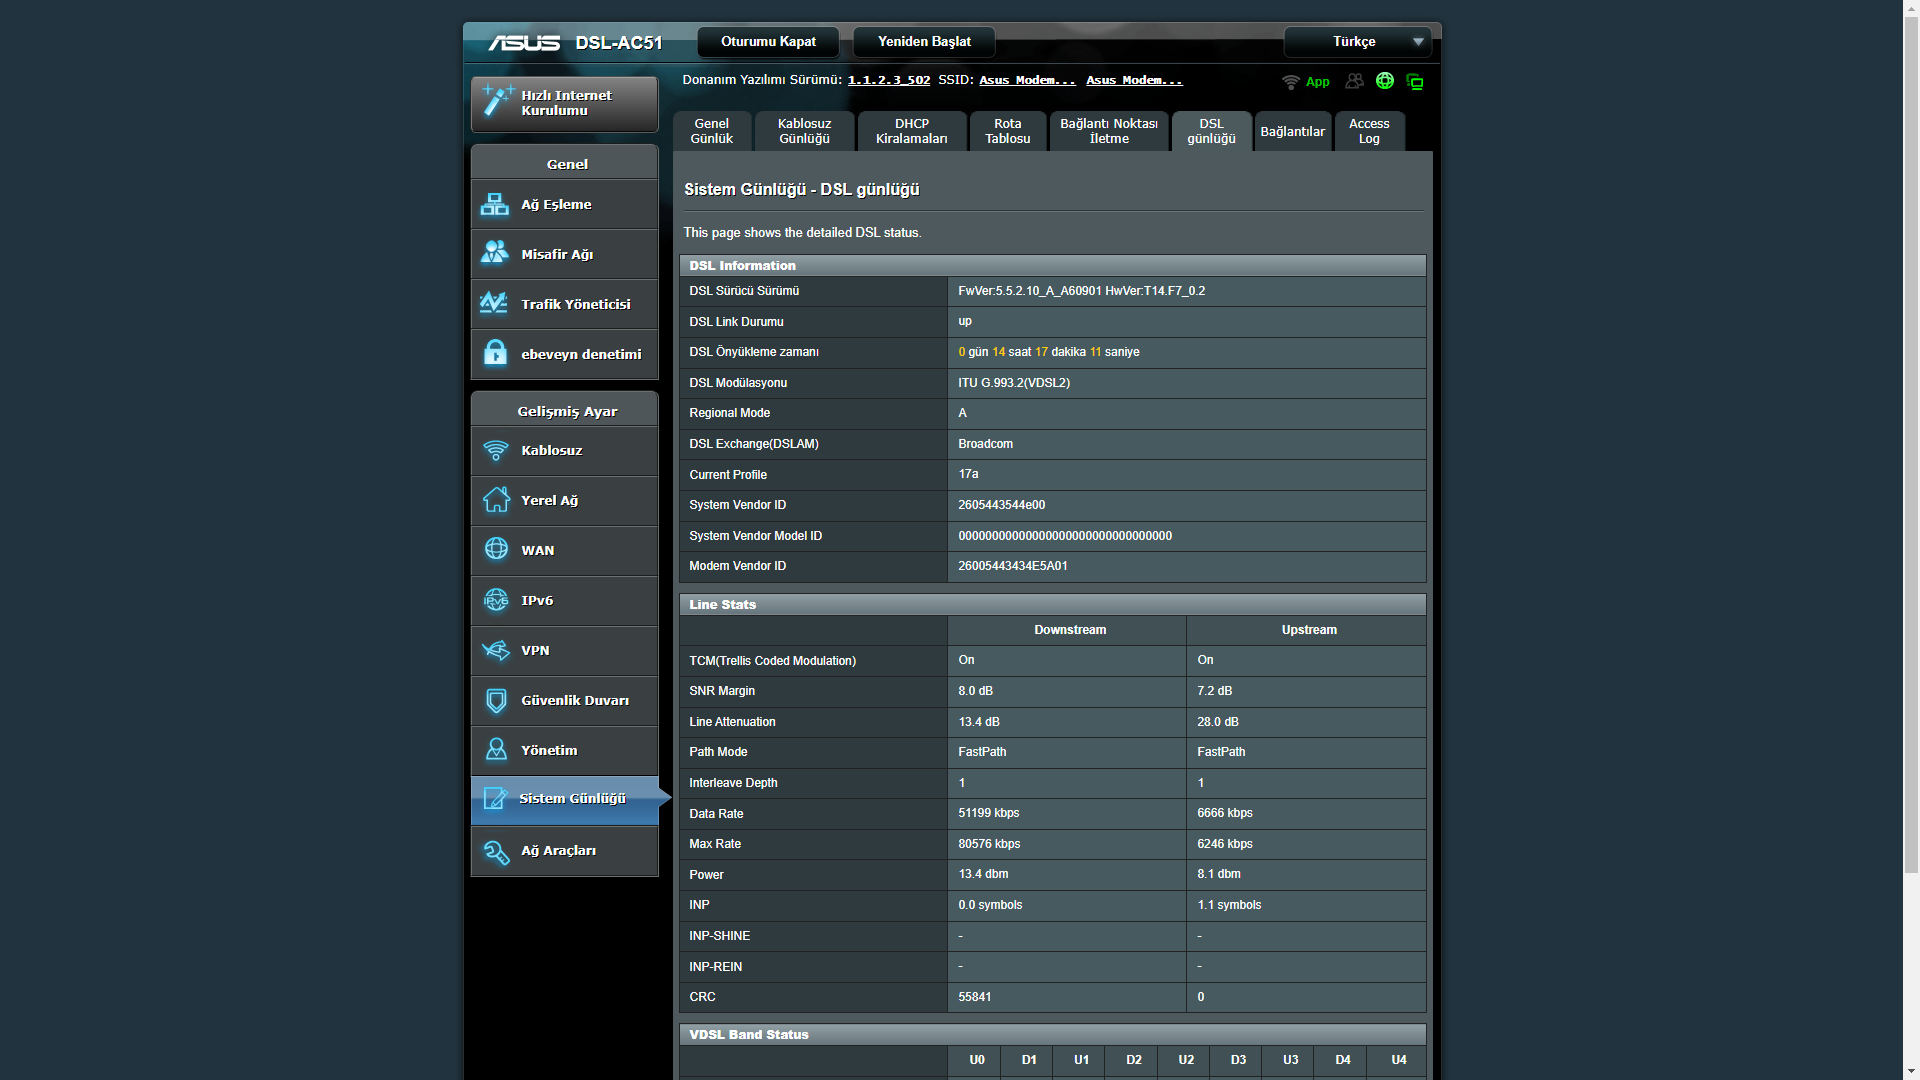This screenshot has width=1920, height=1080.
Task: Click the ASUS logo
Action: (x=524, y=42)
